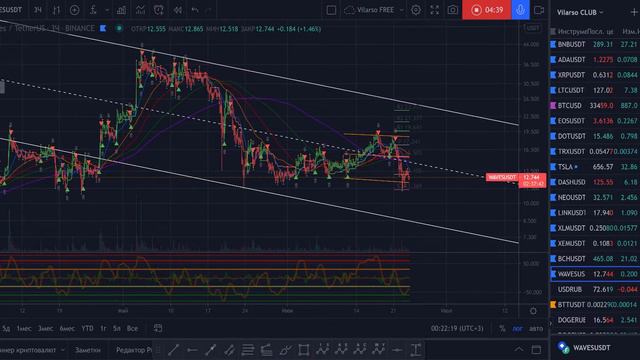Switch to the Заметки tab
The width and height of the screenshot is (640, 360).
(x=88, y=350)
